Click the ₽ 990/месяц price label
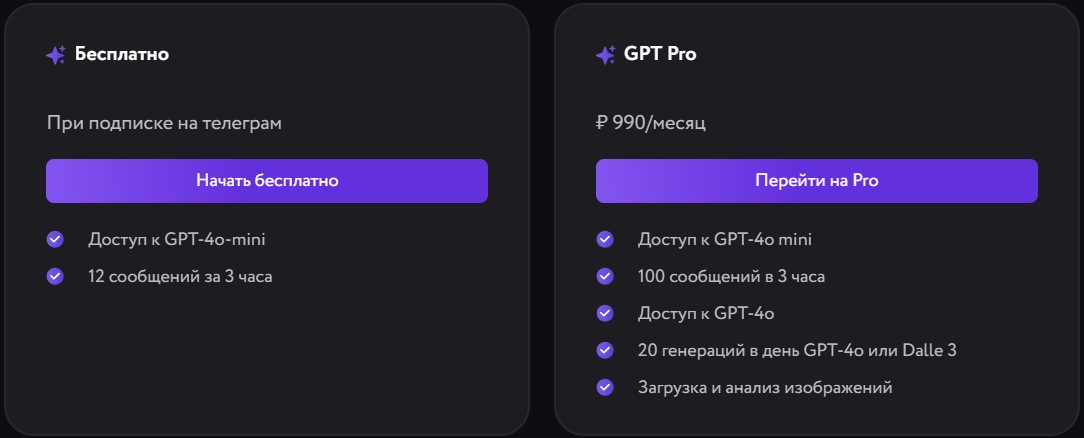Image resolution: width=1084 pixels, height=438 pixels. pyautogui.click(x=651, y=123)
